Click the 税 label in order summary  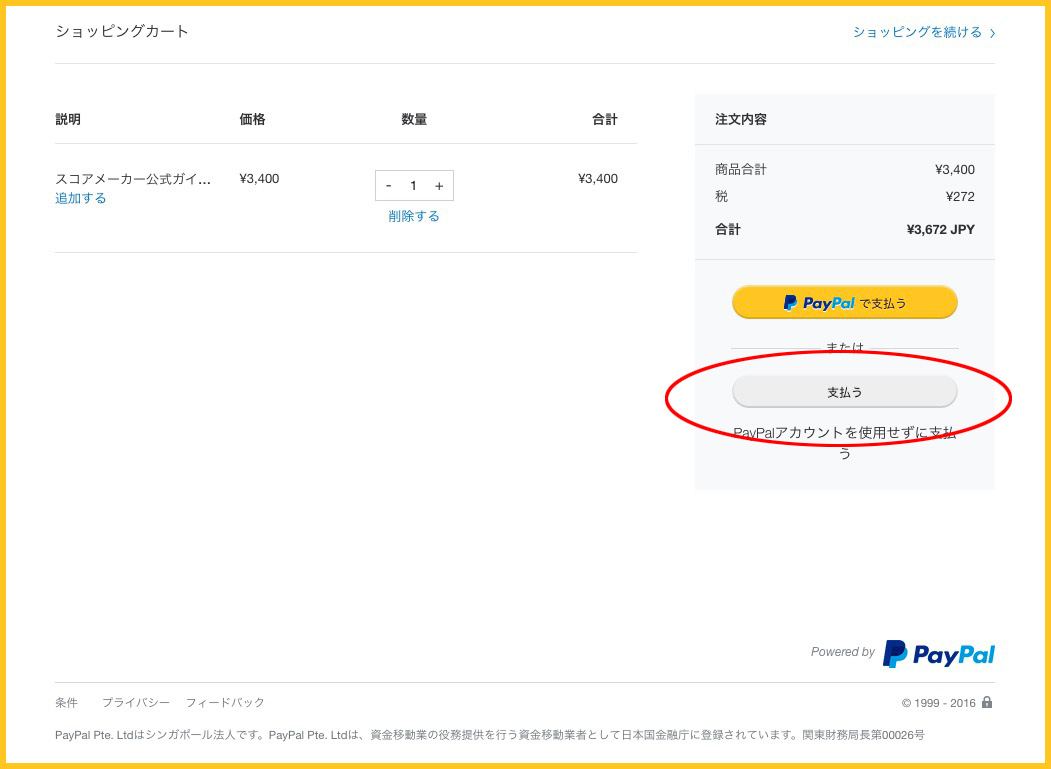pos(721,196)
